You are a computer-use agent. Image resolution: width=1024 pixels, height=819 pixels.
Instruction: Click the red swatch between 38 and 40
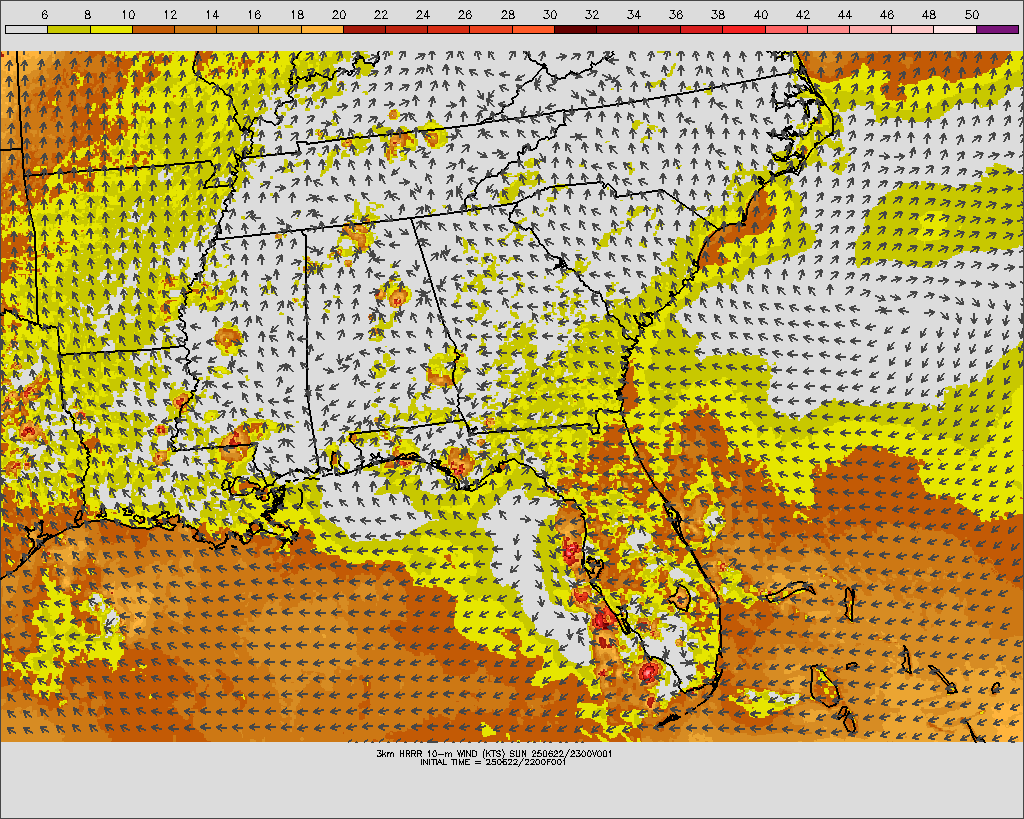coord(744,29)
